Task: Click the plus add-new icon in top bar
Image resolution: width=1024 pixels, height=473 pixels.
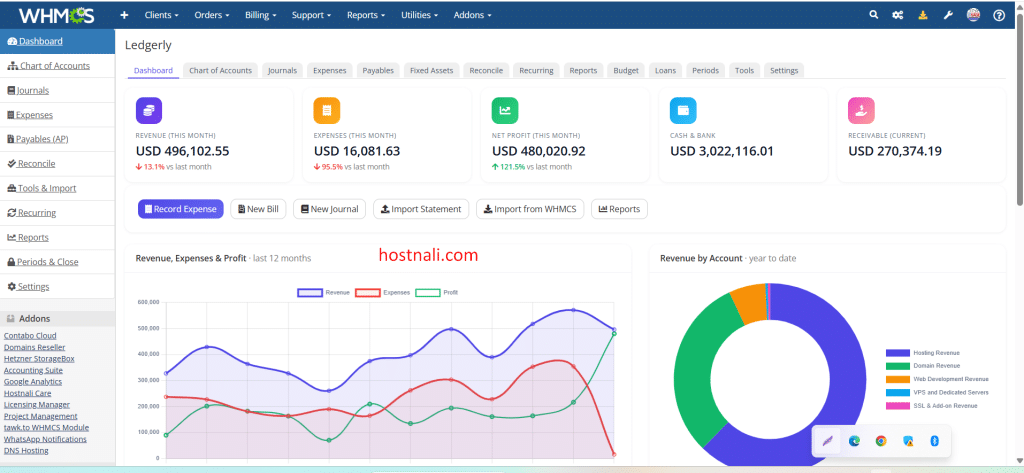Action: [125, 15]
